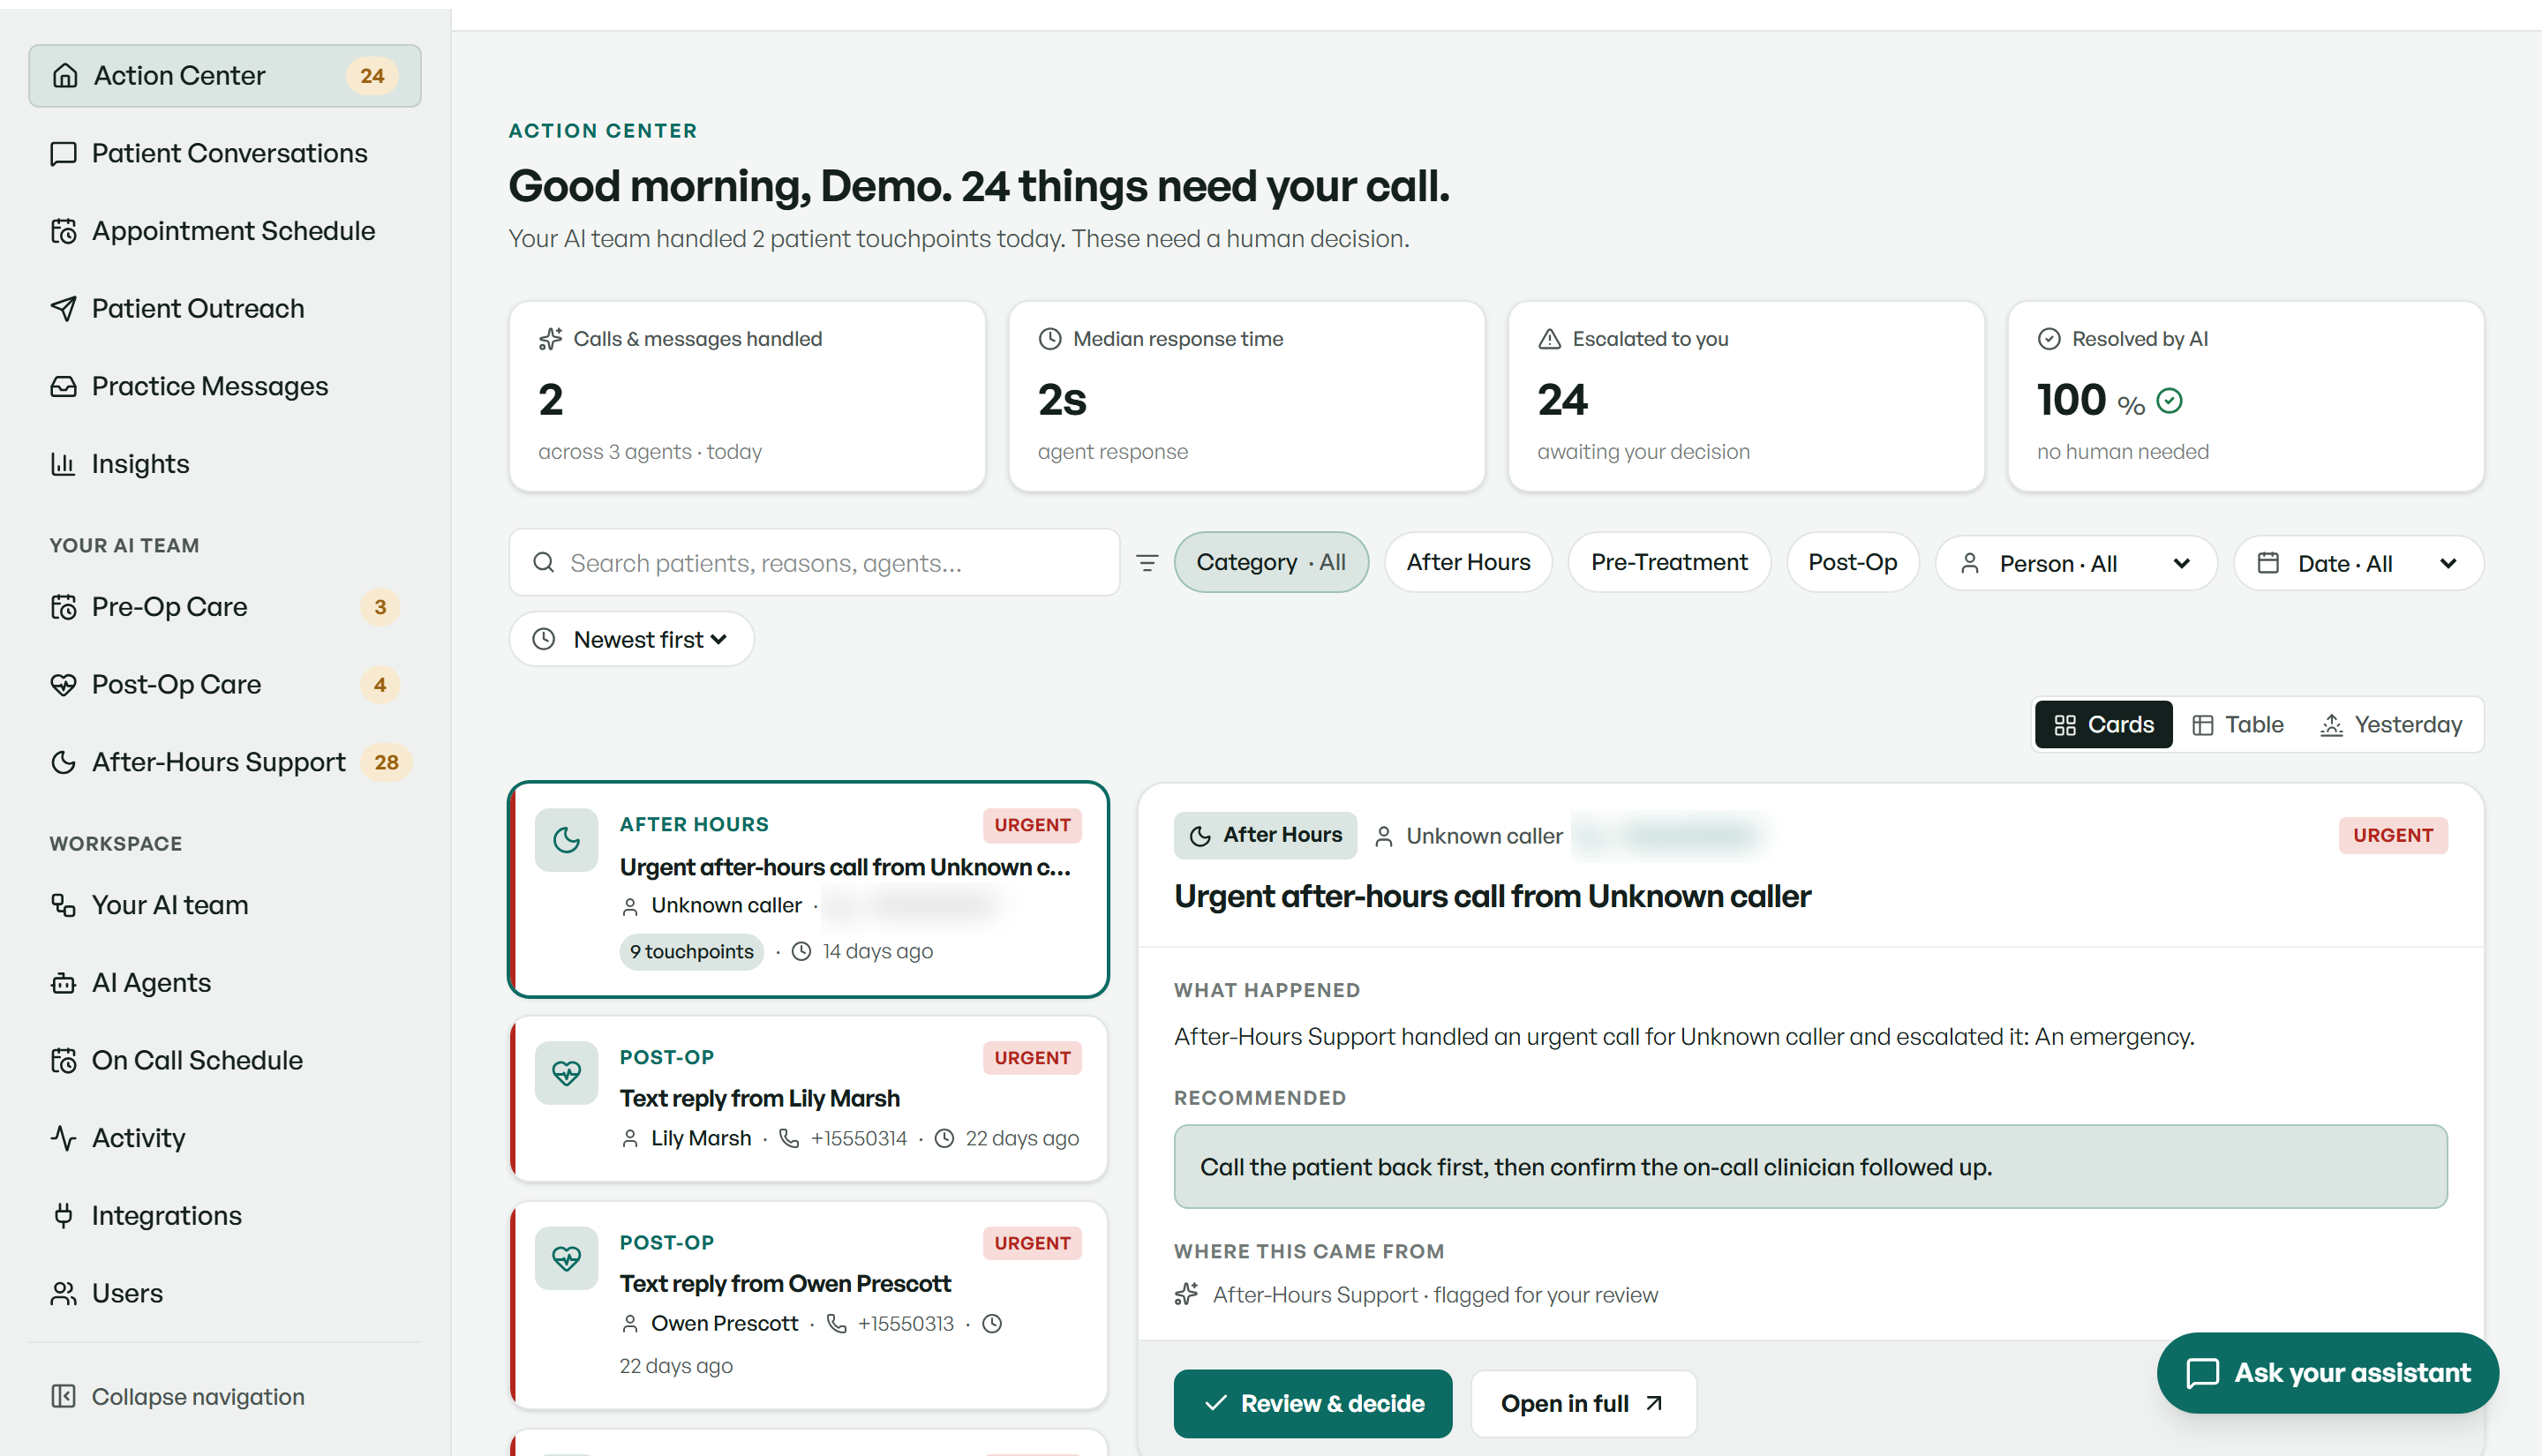Click the Activity pulse icon
Viewport: 2542px width, 1456px height.
point(63,1138)
